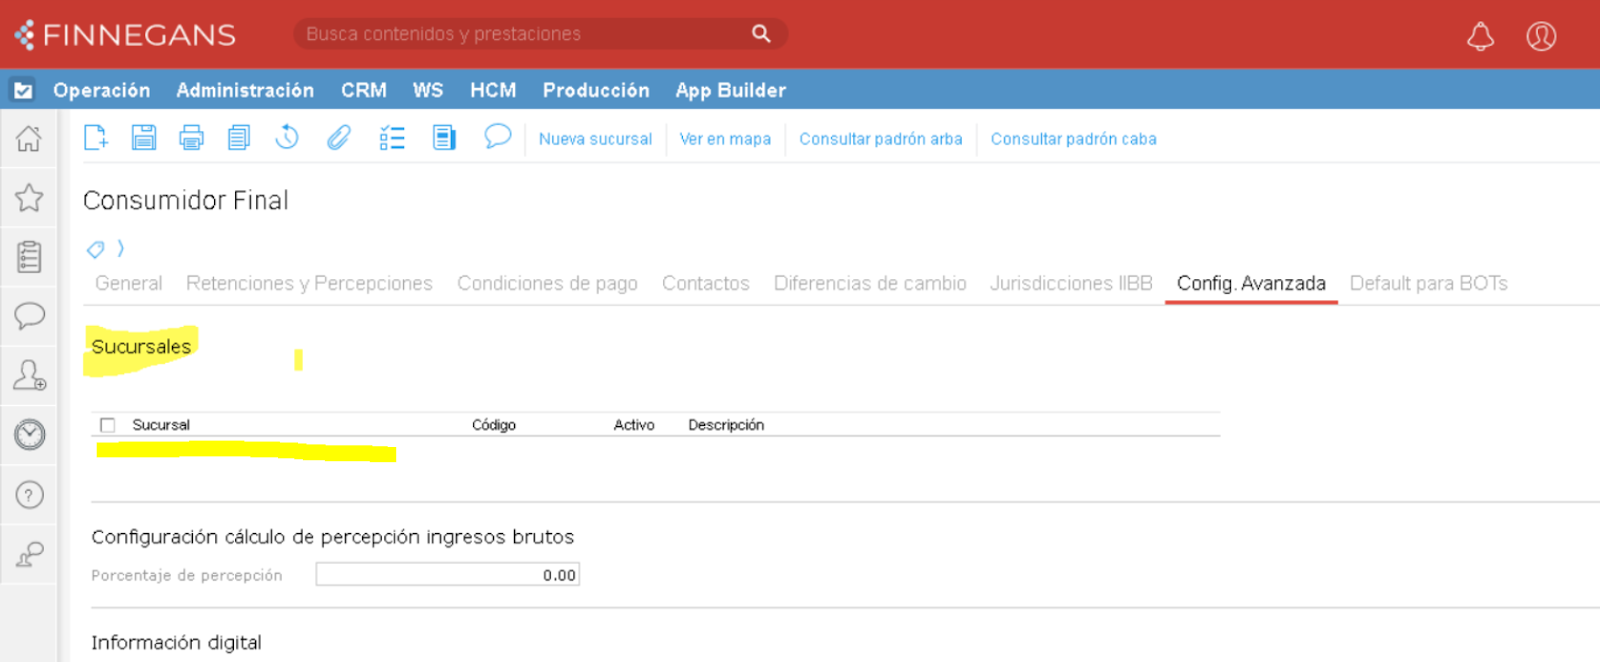Click the Nueva sucursal link
1600x662 pixels.
[595, 139]
